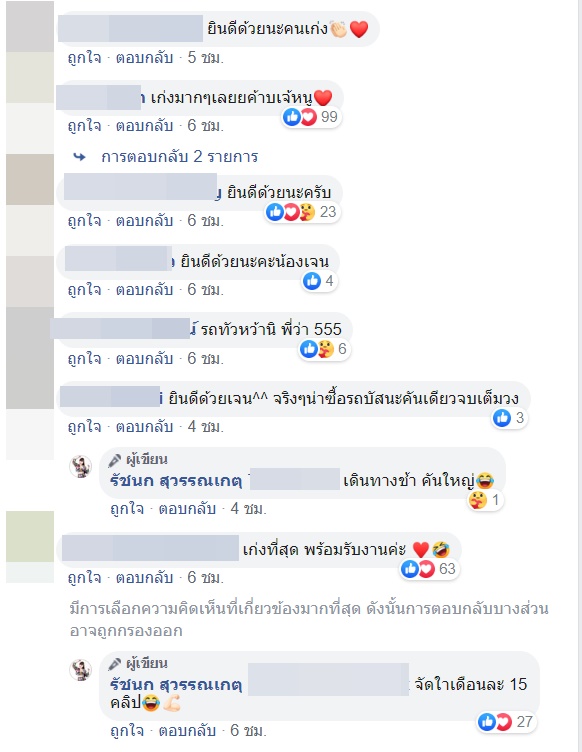Viewport: 582px width, 752px height.
Task: Click the reply arrow icon beside การตอบกลับ 2 รายการ
Action: 80,157
